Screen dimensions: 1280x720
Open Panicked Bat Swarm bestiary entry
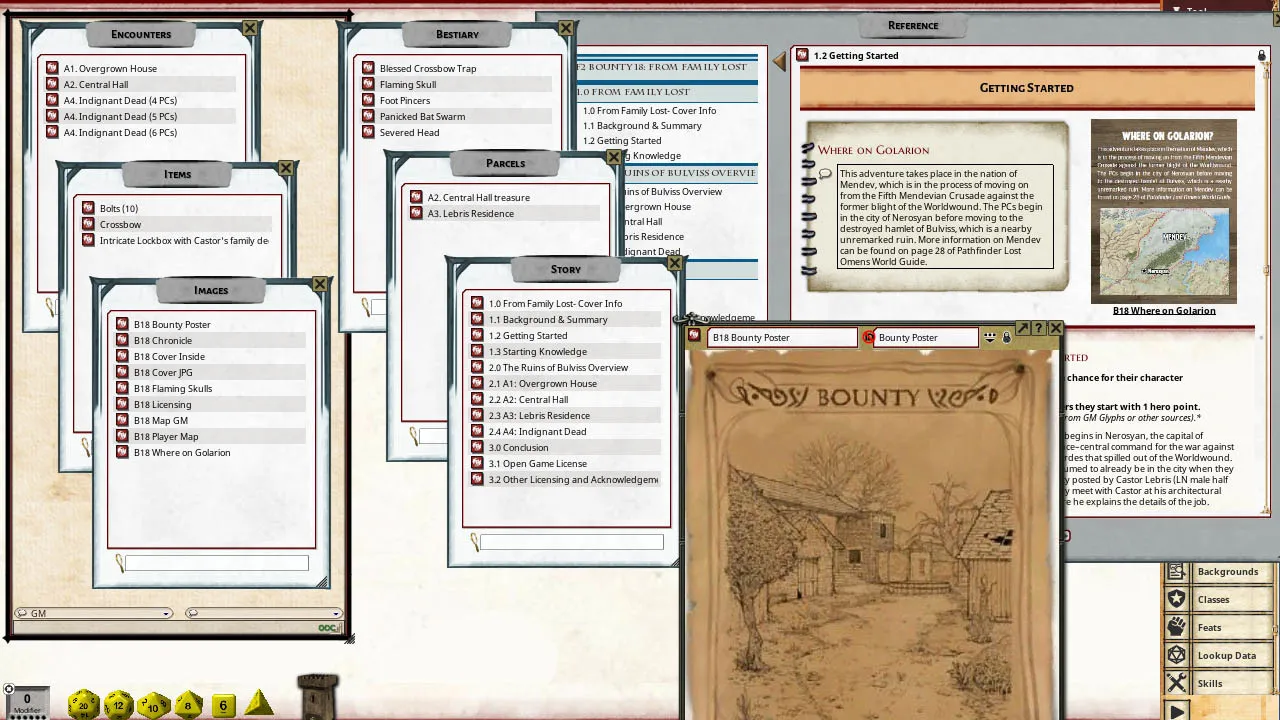(422, 117)
